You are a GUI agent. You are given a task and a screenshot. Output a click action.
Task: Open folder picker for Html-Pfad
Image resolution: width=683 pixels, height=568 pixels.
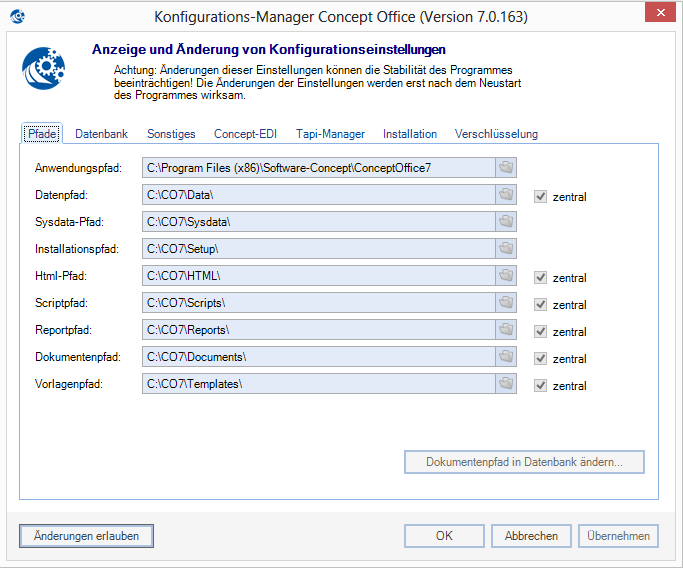point(506,275)
